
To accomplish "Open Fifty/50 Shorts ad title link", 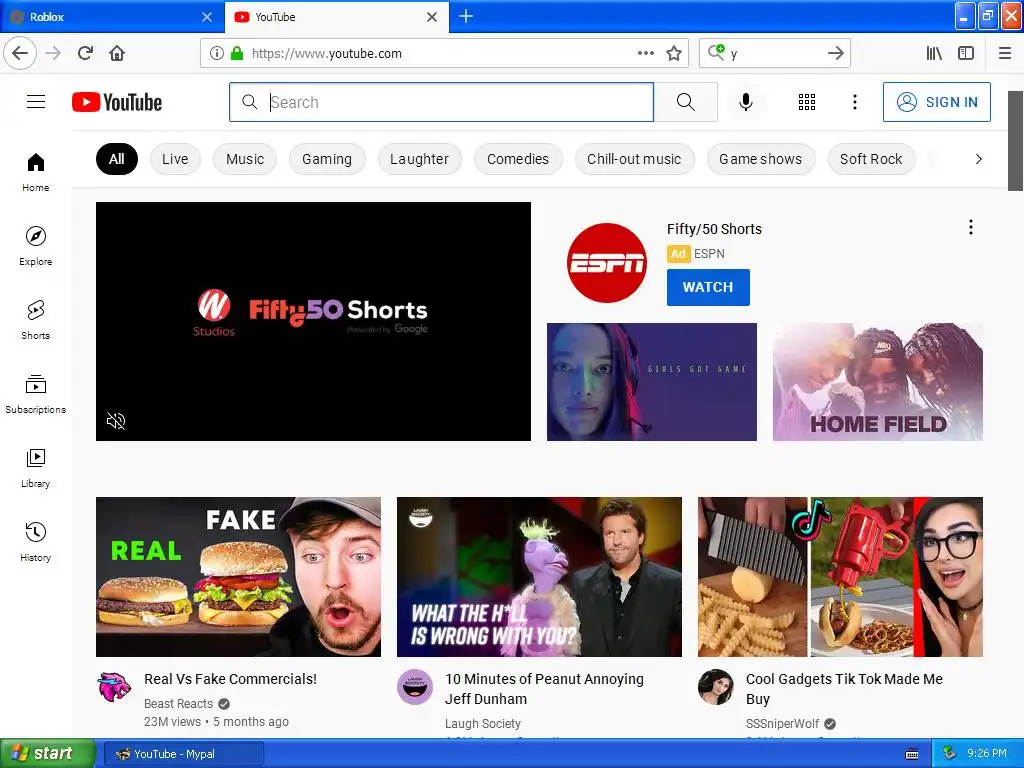I will [714, 229].
